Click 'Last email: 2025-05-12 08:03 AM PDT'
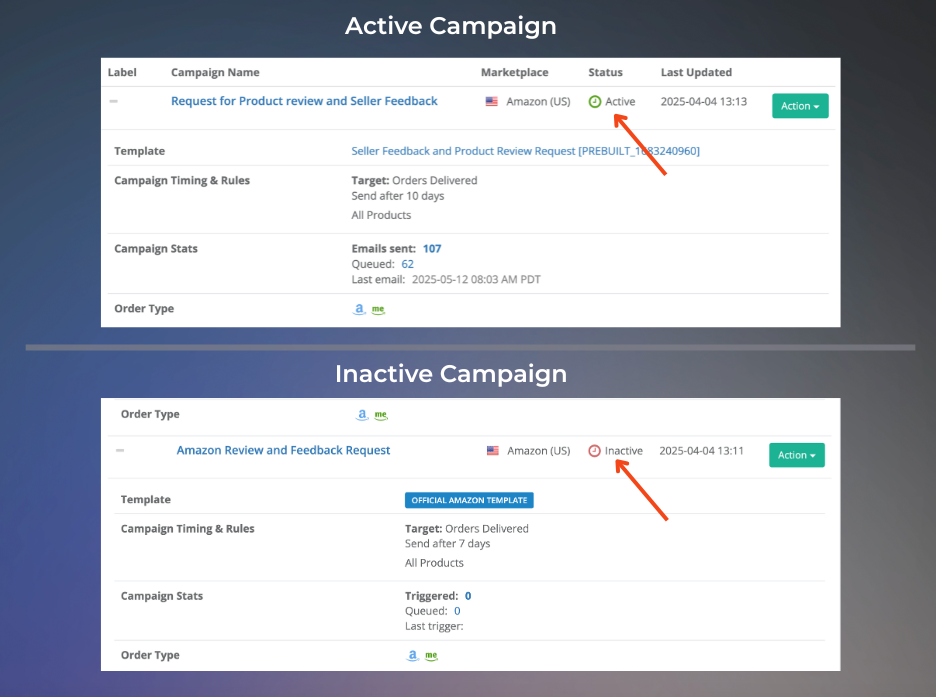Image resolution: width=936 pixels, height=697 pixels. coord(446,279)
